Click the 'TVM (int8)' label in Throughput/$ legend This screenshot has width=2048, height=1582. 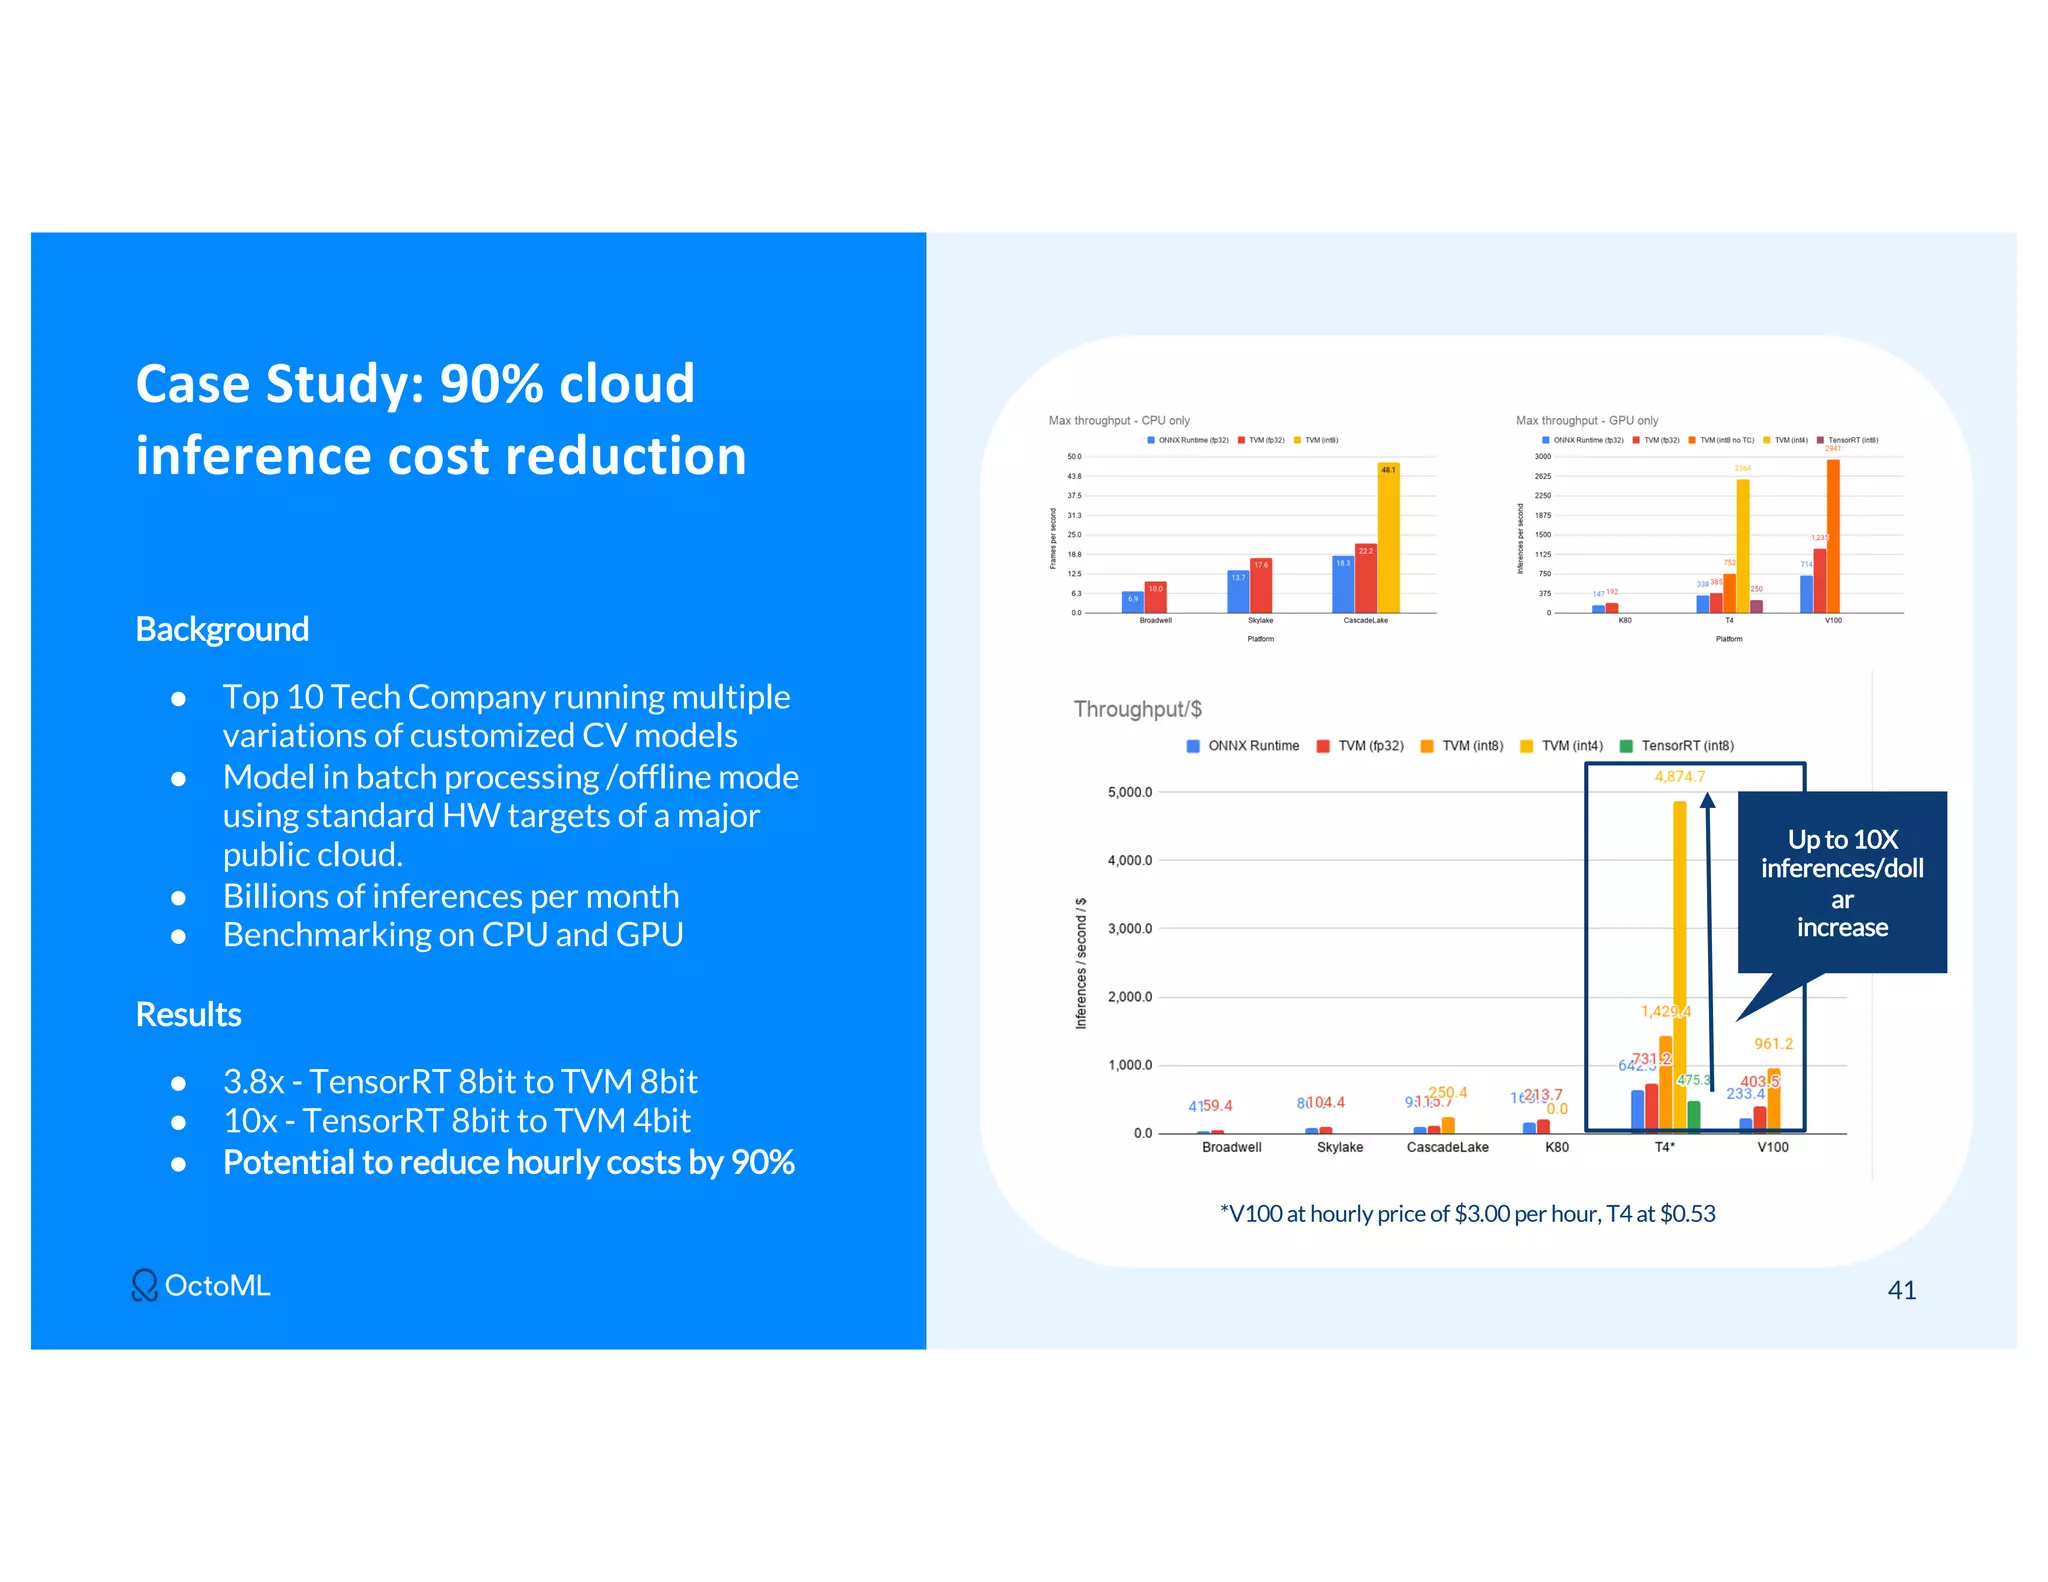click(x=1473, y=746)
